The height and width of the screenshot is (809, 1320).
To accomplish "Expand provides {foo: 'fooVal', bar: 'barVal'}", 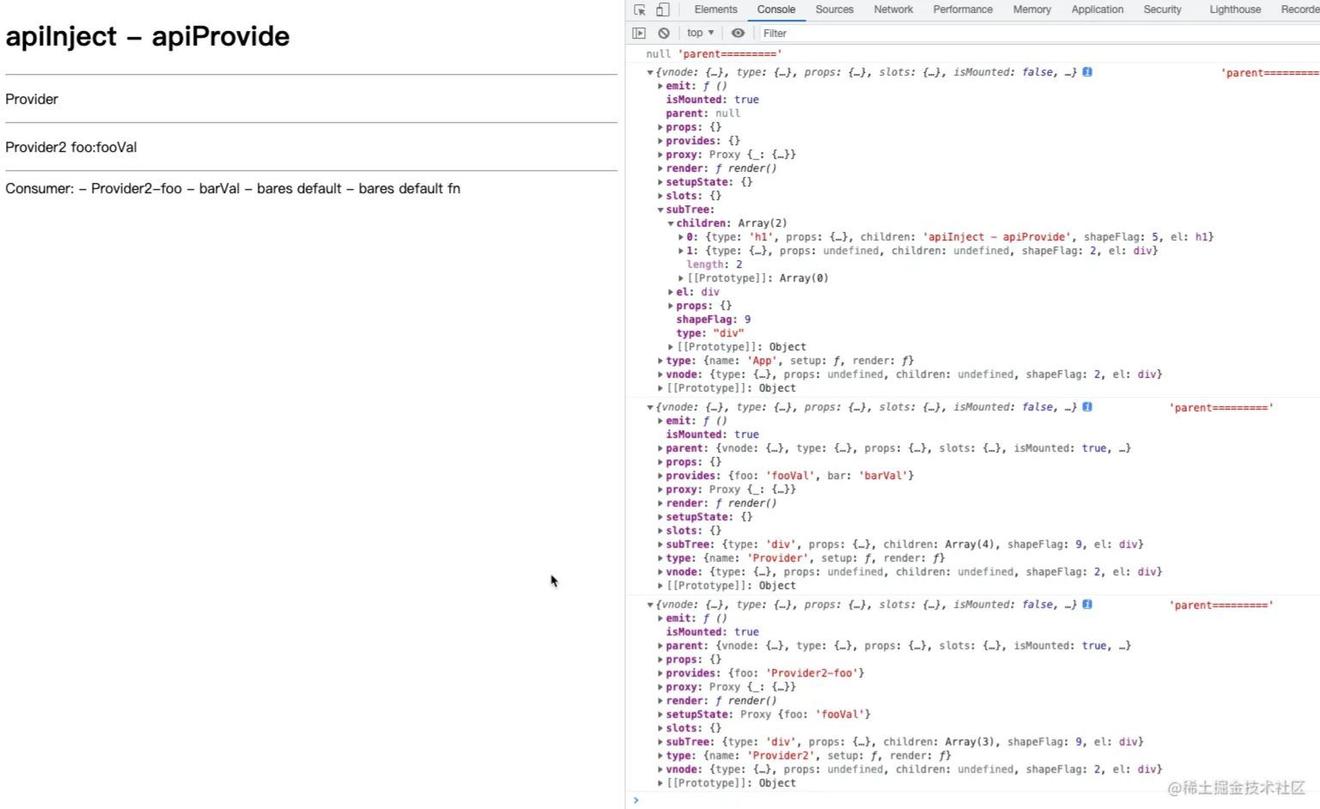I will [x=661, y=476].
